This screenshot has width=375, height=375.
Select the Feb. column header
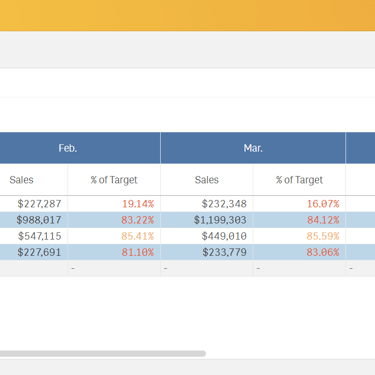click(x=80, y=148)
